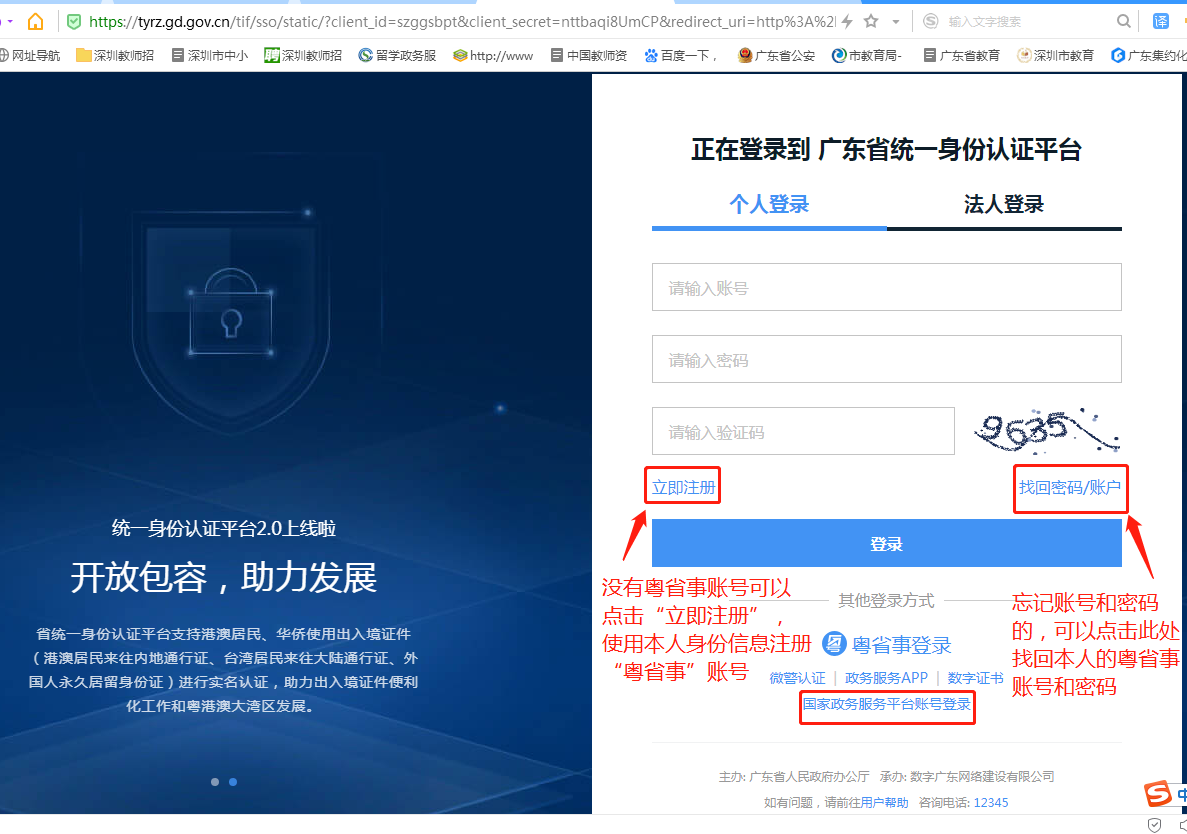1187x834 pixels.
Task: Expand the dropdown arrow beside the bookmark star
Action: coord(896,20)
